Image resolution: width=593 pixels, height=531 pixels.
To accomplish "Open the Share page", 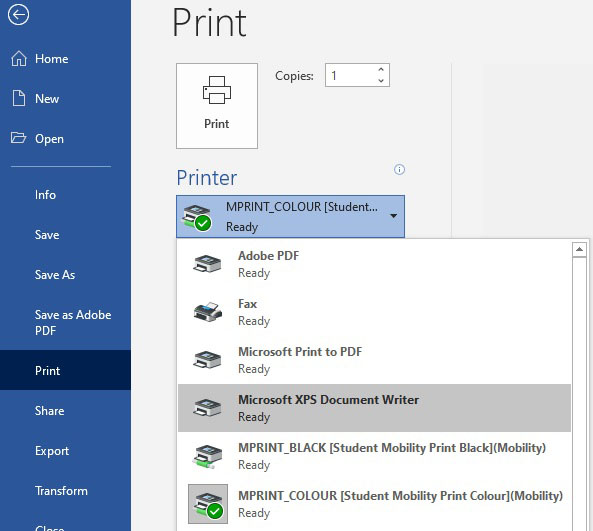I will (x=65, y=411).
